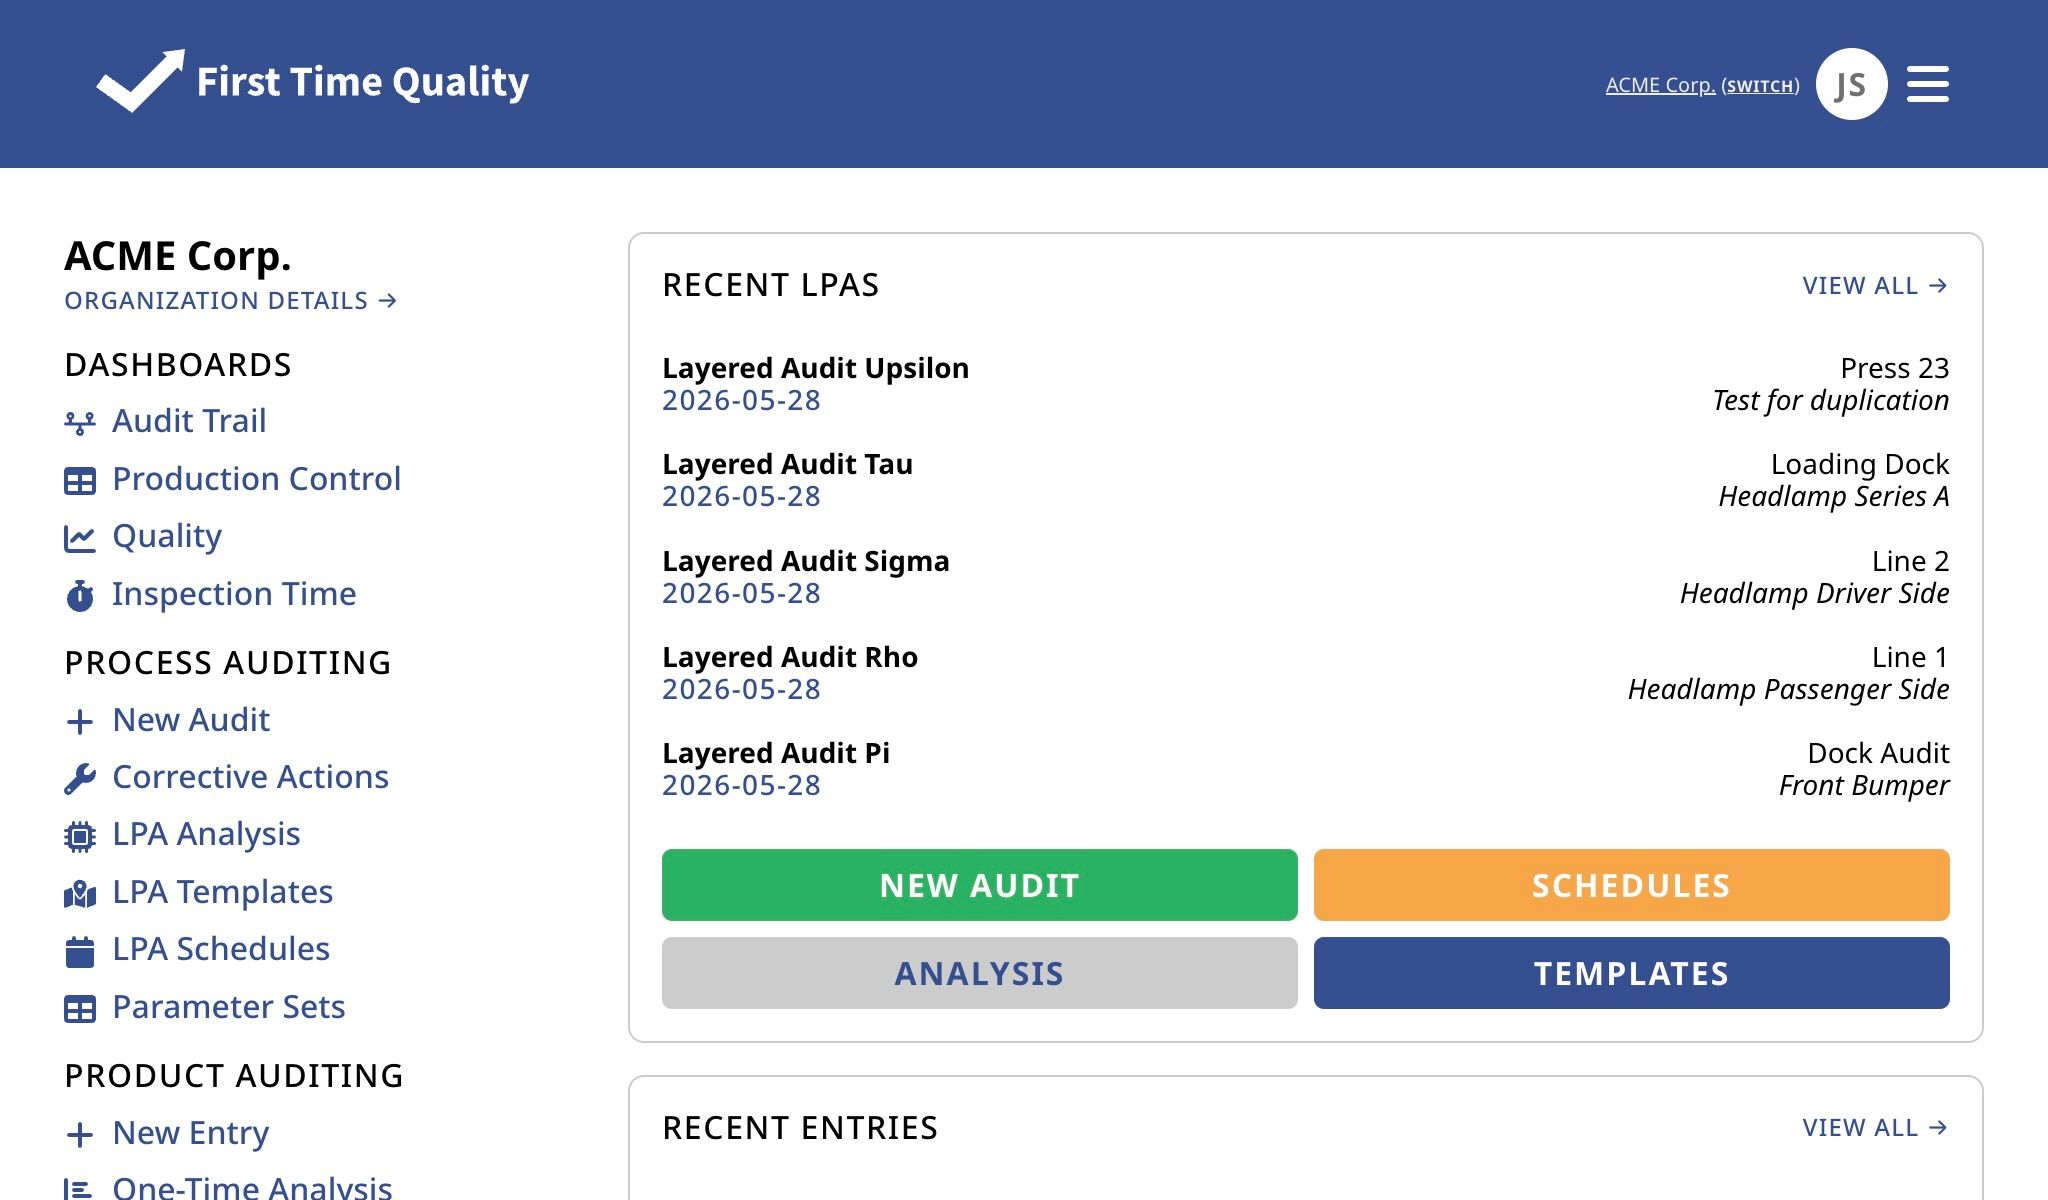This screenshot has width=2048, height=1200.
Task: Click the blue TEMPLATES button
Action: pyautogui.click(x=1631, y=973)
